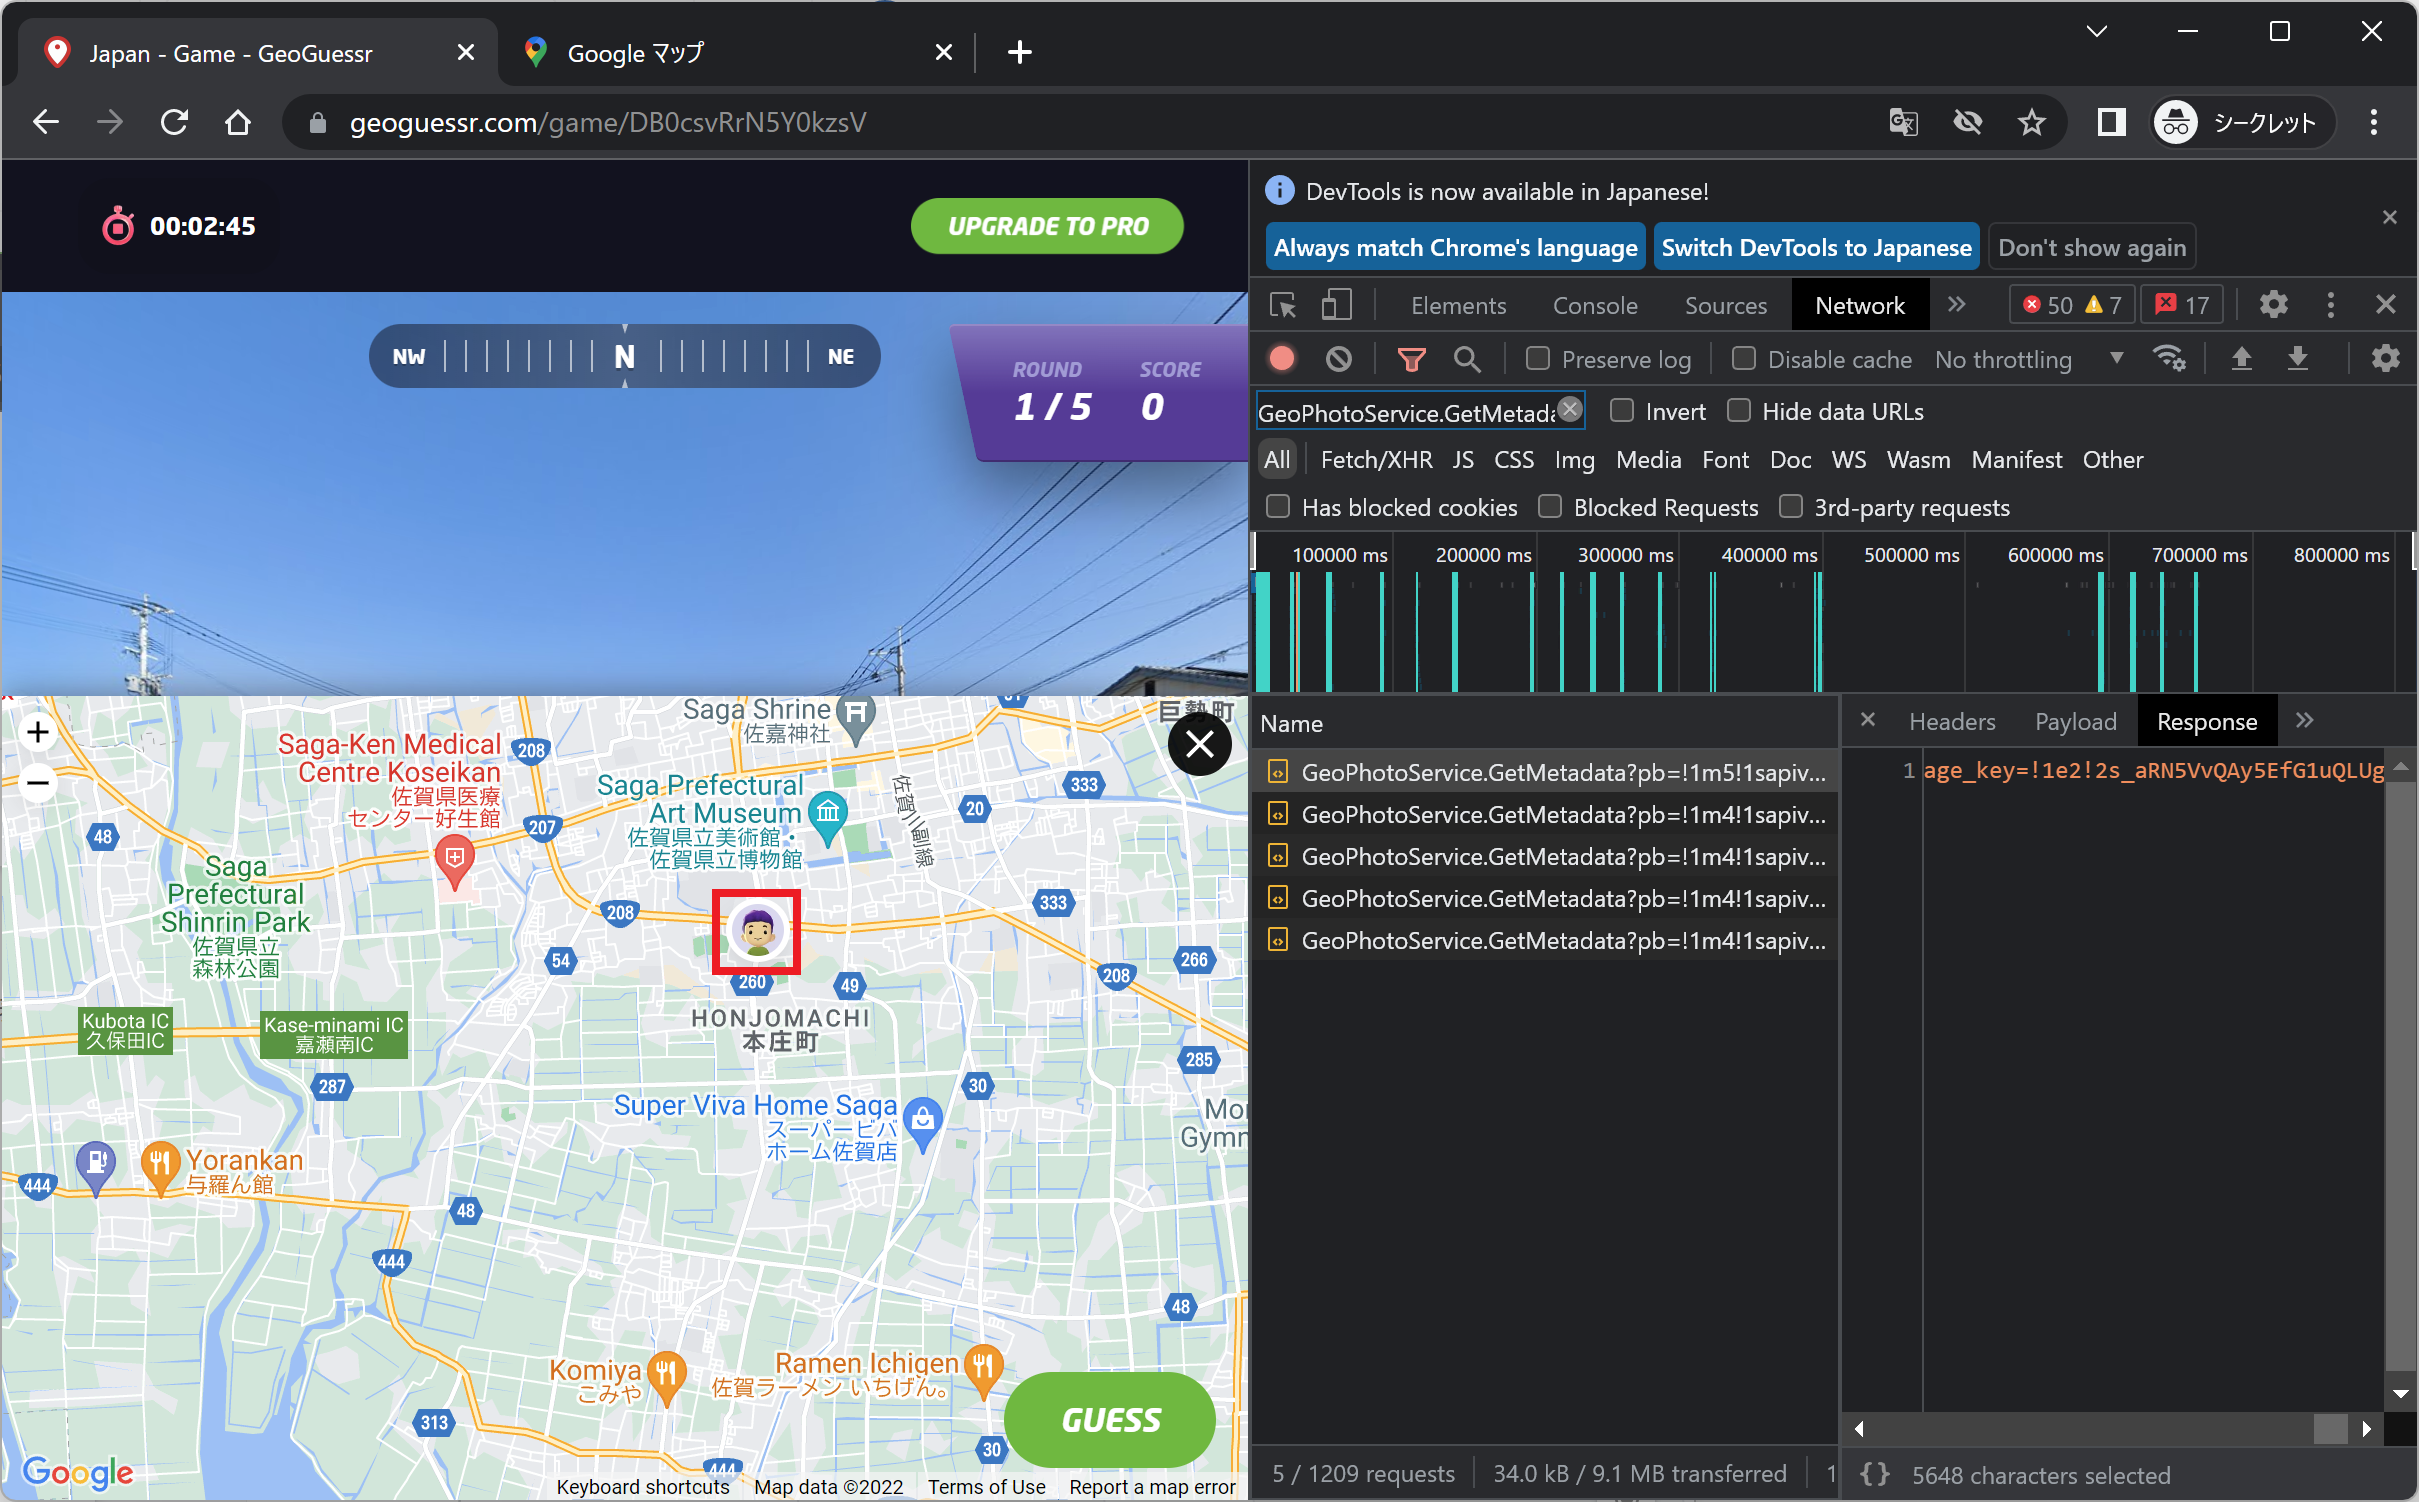Check the Hide data URLs option
Image resolution: width=2419 pixels, height=1502 pixels.
pyautogui.click(x=1740, y=411)
